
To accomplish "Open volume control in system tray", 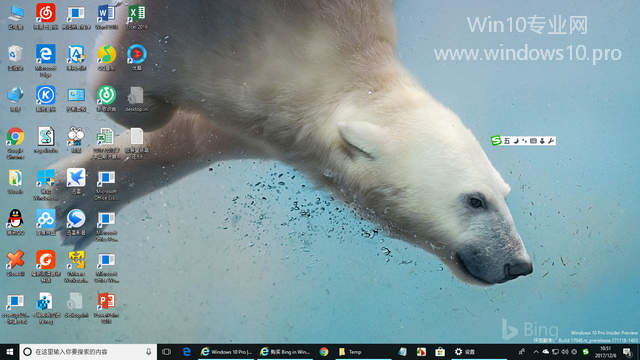I will tap(565, 351).
